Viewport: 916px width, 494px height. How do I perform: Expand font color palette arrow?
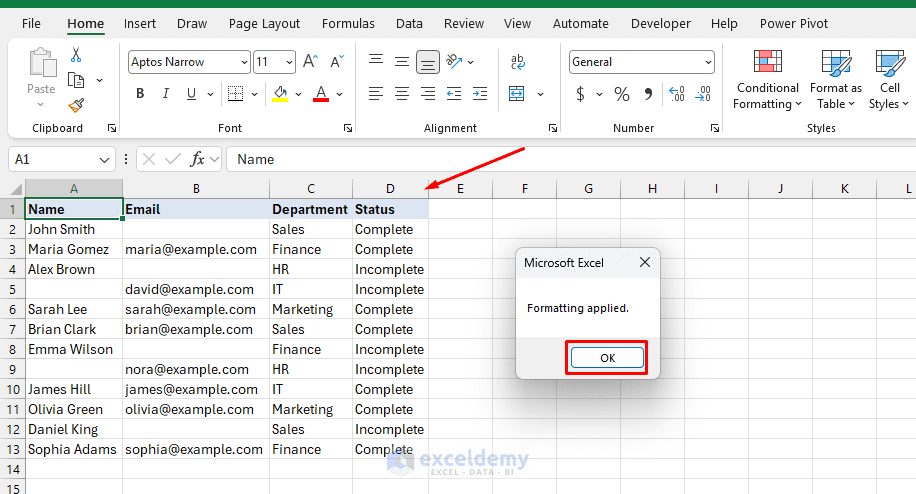339,94
